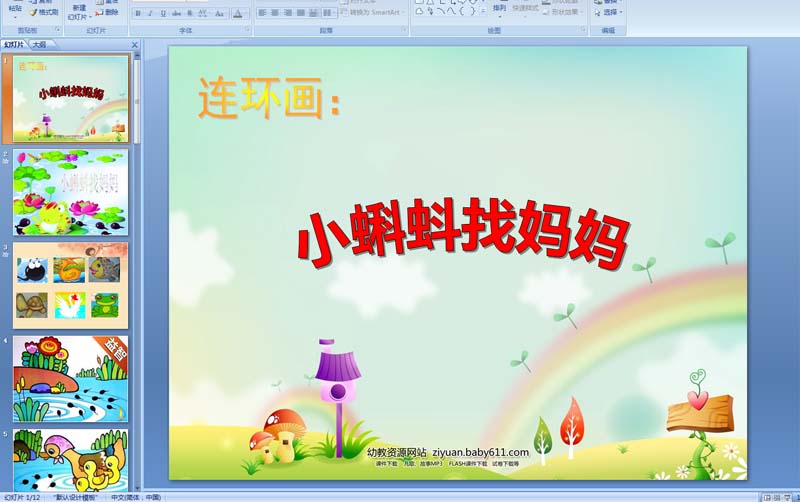The image size is (800, 502).
Task: Toggle Italic formatting in the font group
Action: pyautogui.click(x=151, y=13)
